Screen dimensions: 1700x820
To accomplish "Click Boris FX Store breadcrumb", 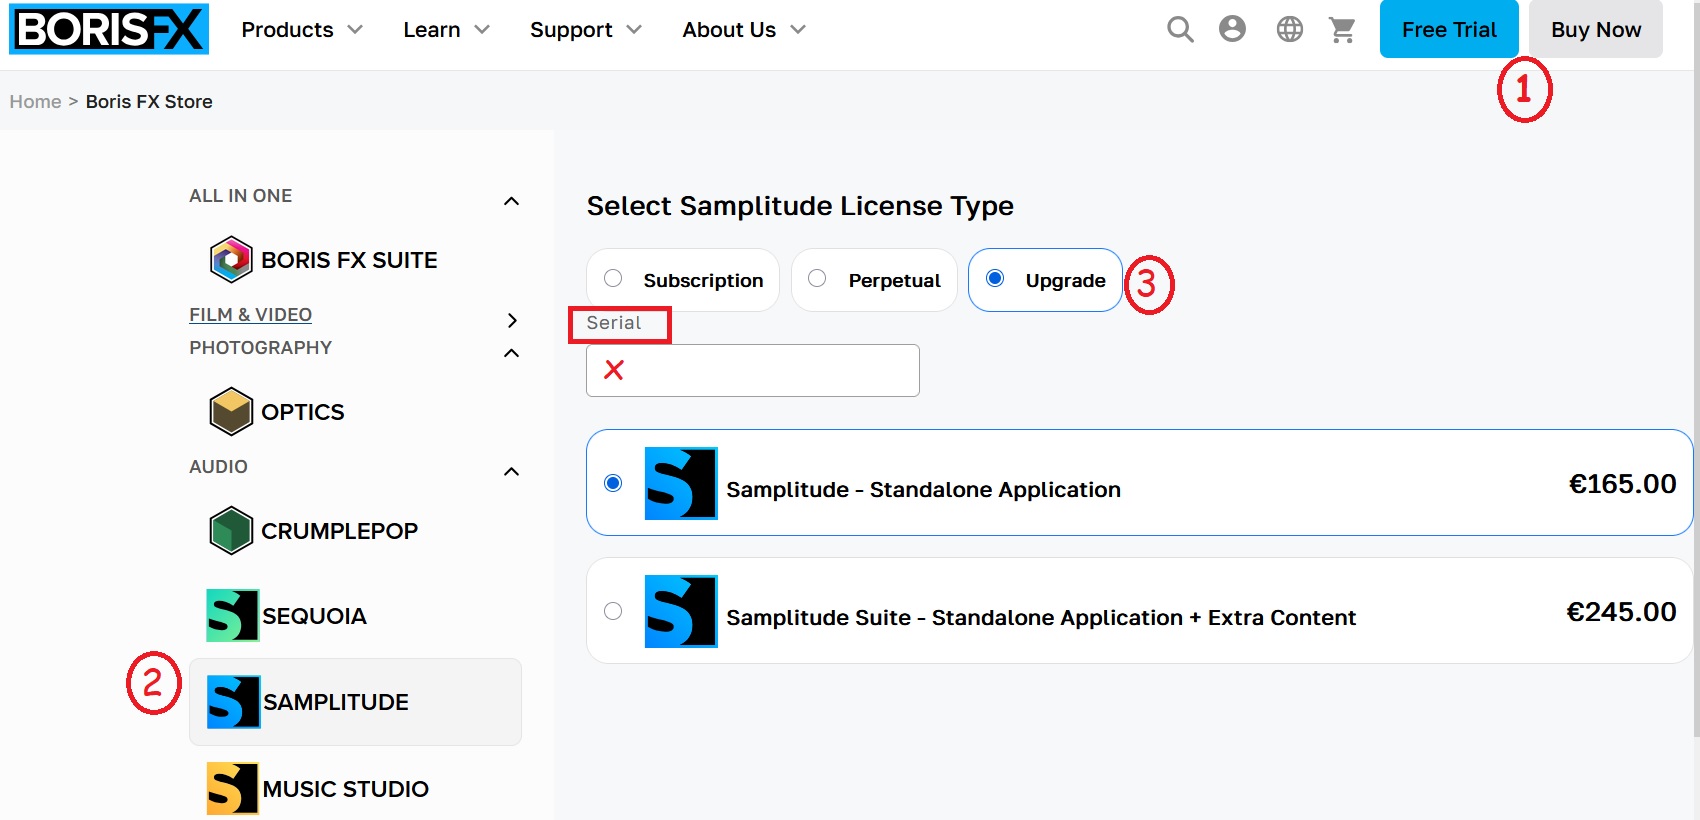I will (x=149, y=101).
